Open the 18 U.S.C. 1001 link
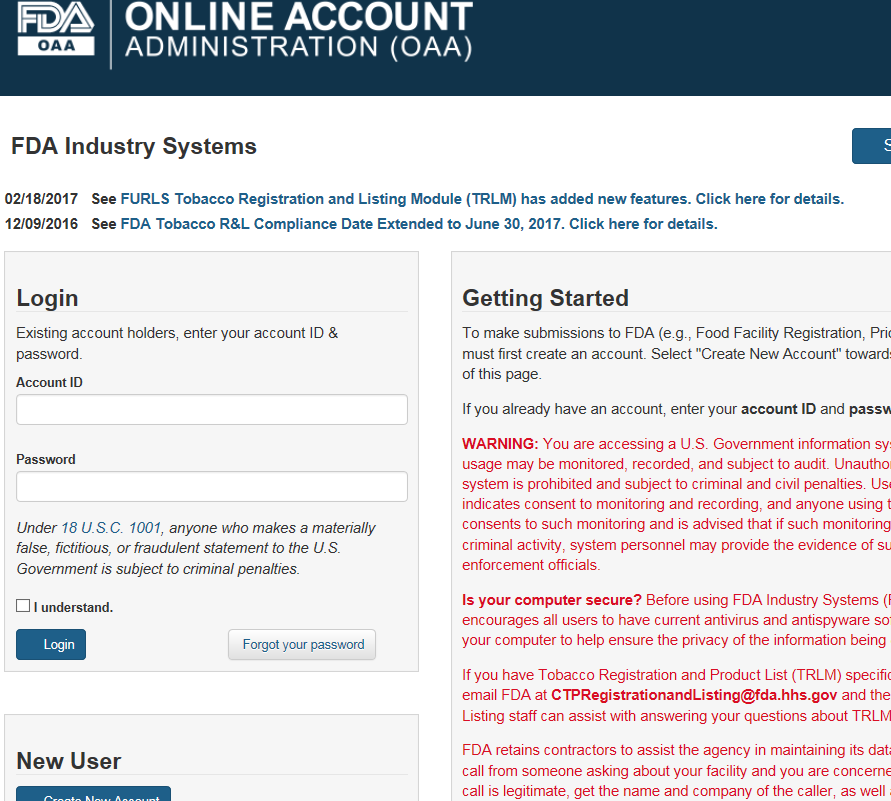This screenshot has height=801, width=891. (x=111, y=528)
